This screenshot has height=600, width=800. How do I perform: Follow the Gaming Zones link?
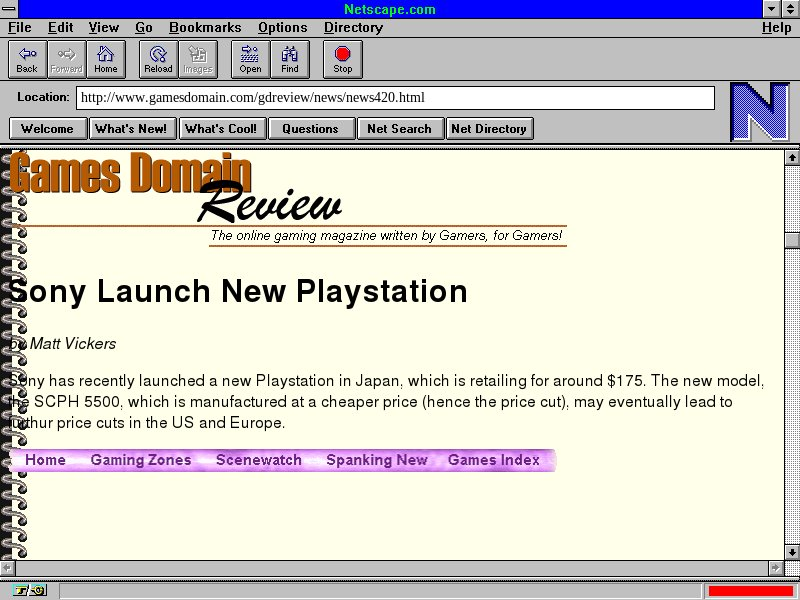click(x=141, y=460)
